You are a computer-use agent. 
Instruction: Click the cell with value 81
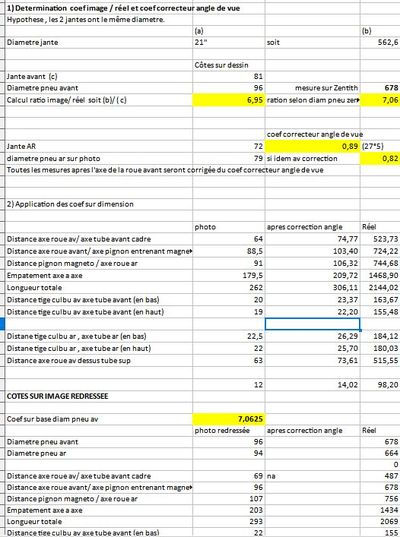point(229,76)
